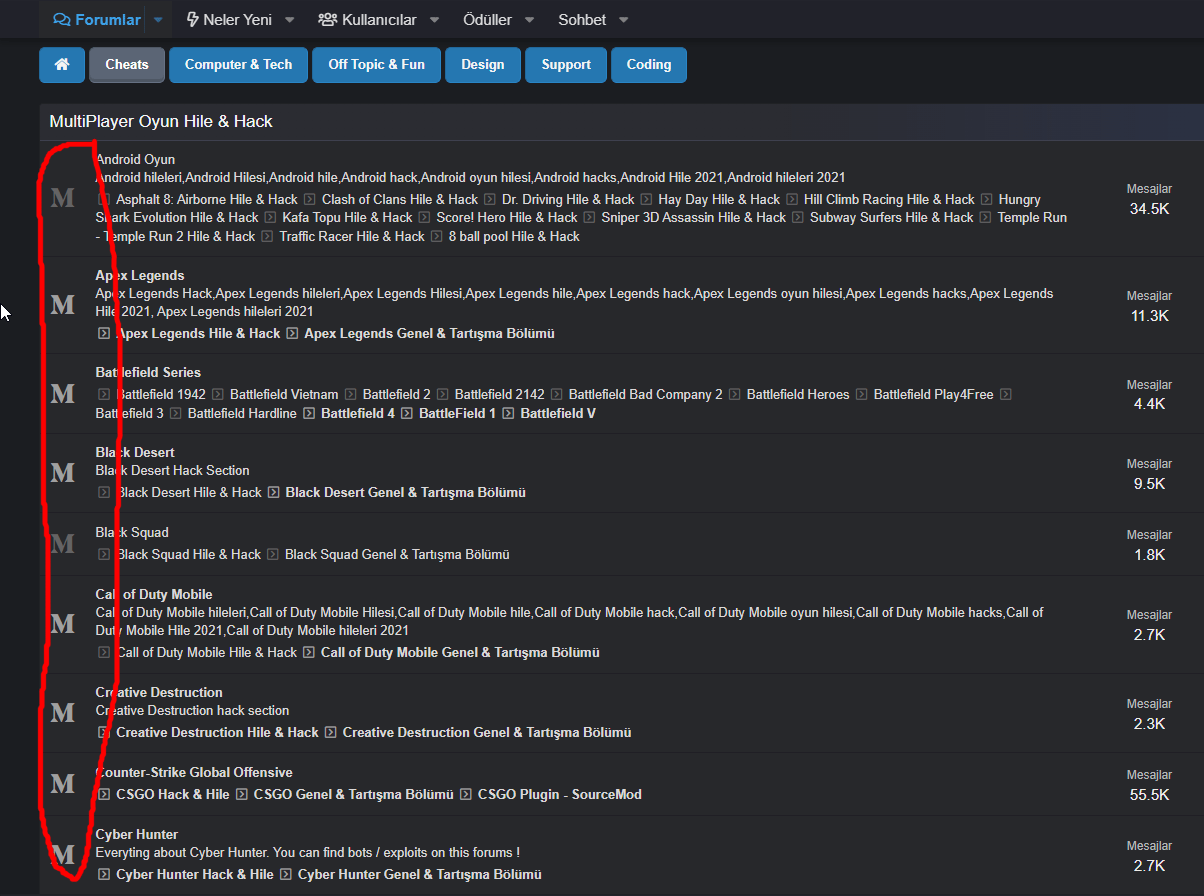This screenshot has width=1204, height=896.
Task: Open the MultiPlayer Oyun Hile & Hack category
Action: [x=161, y=121]
